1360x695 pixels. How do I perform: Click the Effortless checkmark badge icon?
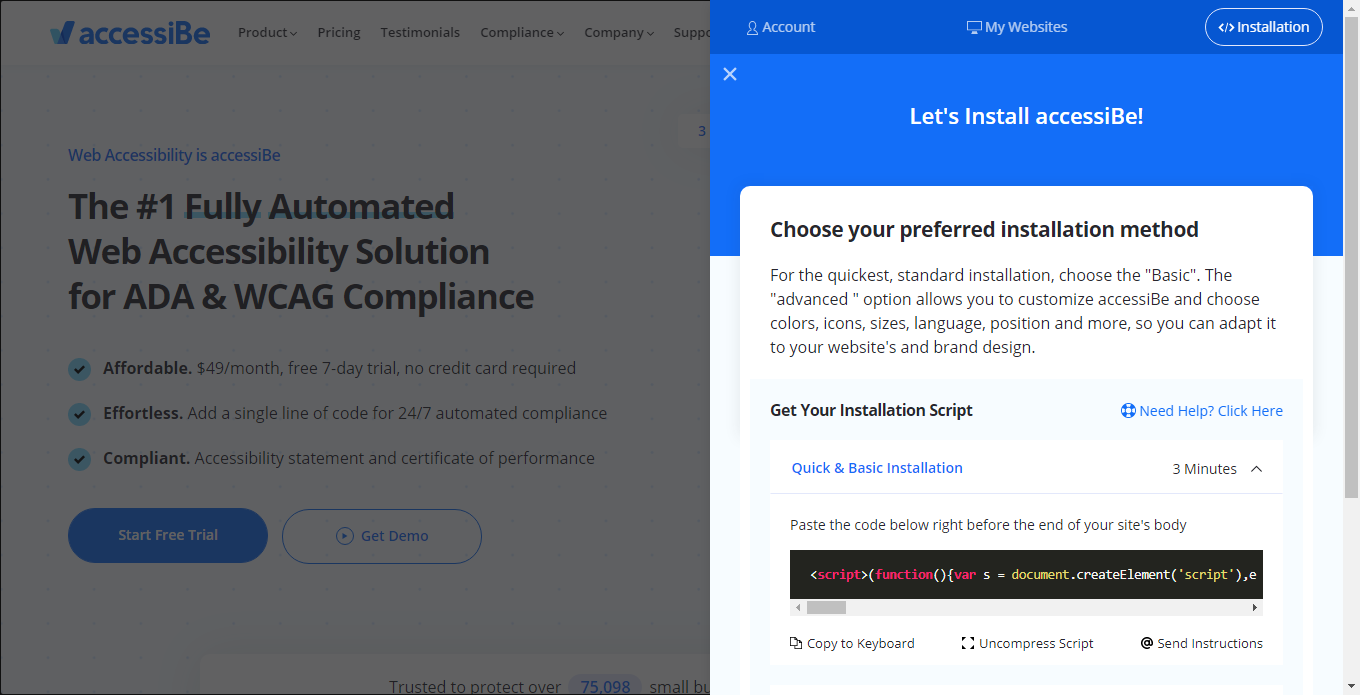pyautogui.click(x=80, y=414)
